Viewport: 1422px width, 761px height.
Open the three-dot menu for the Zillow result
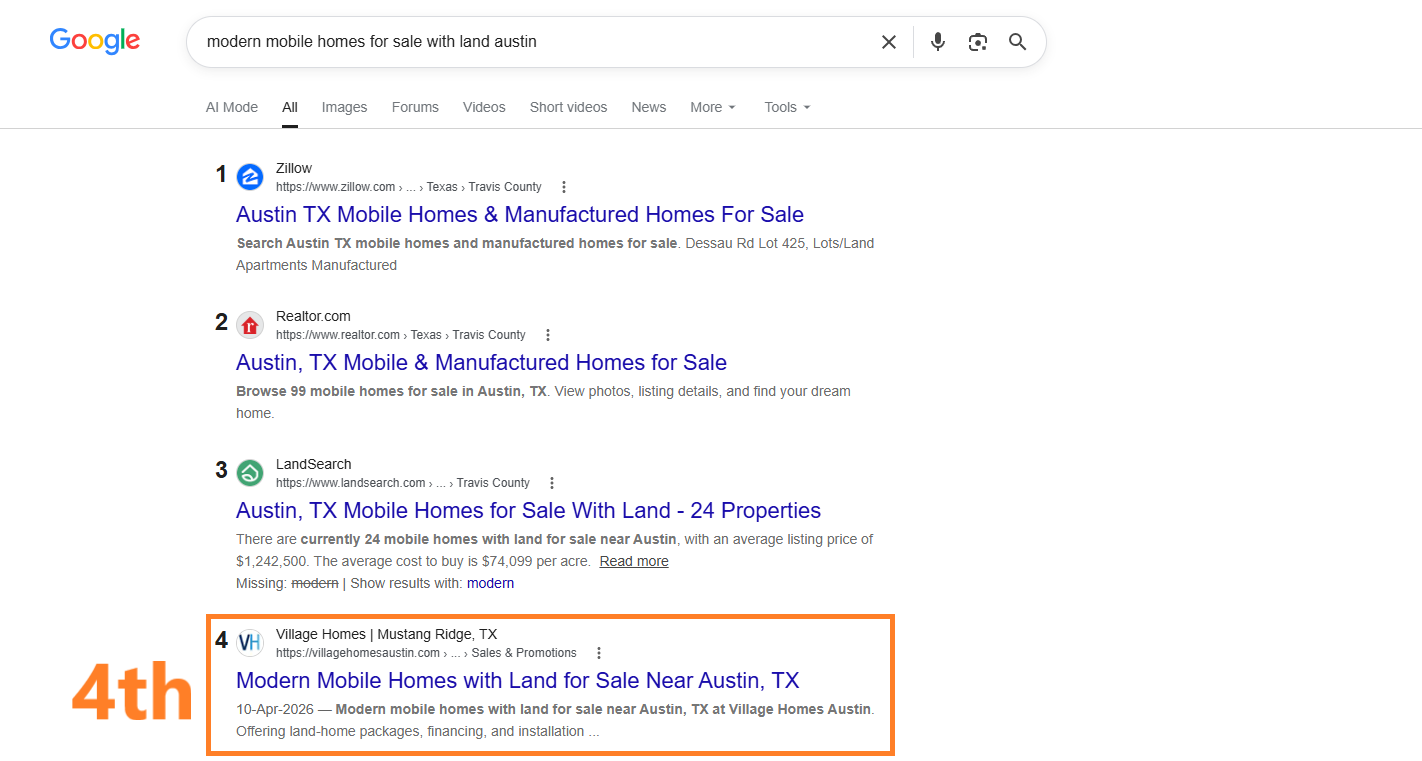click(x=564, y=187)
